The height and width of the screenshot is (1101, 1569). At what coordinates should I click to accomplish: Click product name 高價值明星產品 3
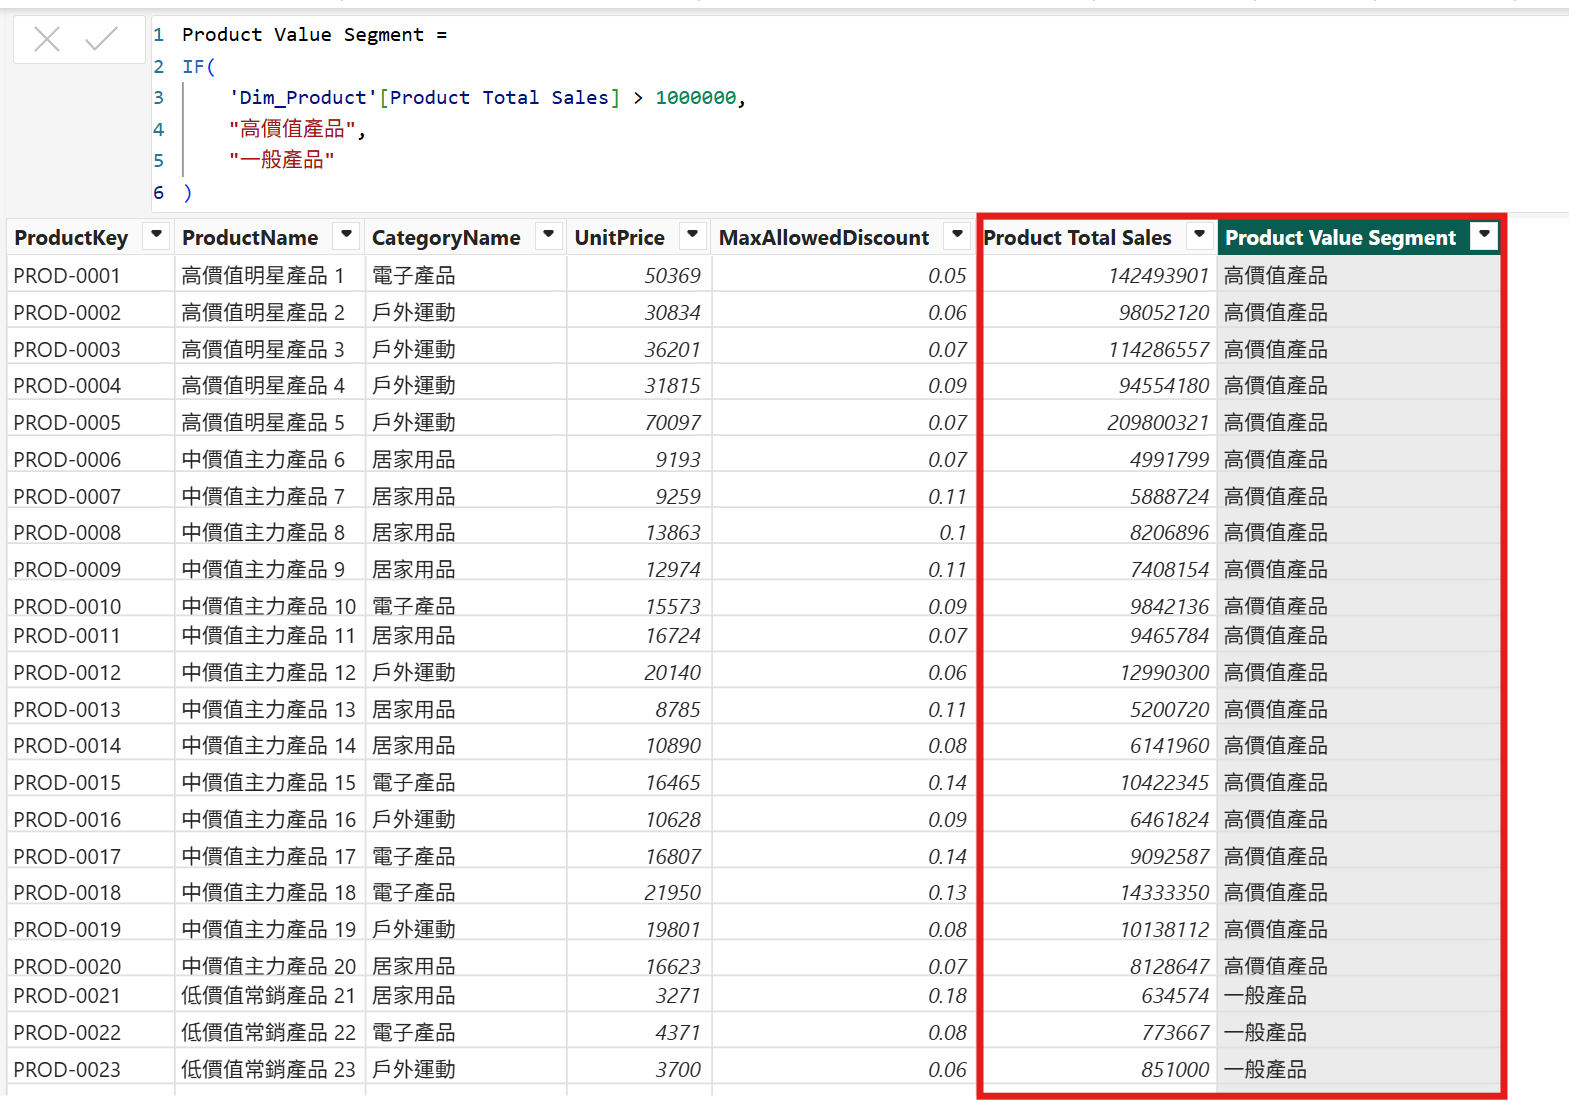(263, 350)
